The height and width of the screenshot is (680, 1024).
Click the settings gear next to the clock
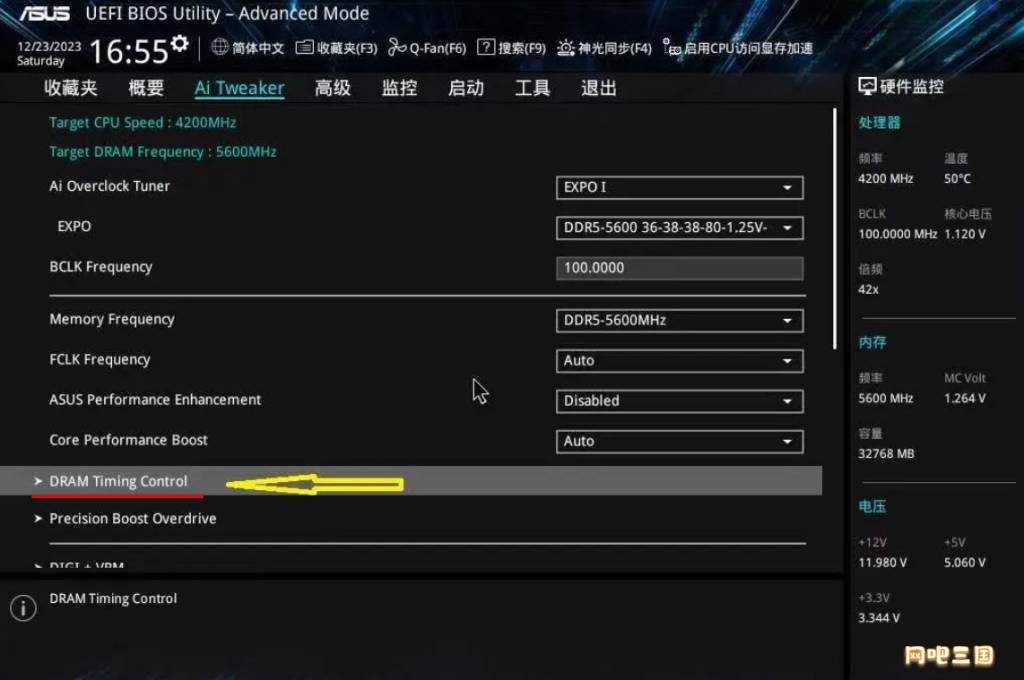click(x=180, y=44)
